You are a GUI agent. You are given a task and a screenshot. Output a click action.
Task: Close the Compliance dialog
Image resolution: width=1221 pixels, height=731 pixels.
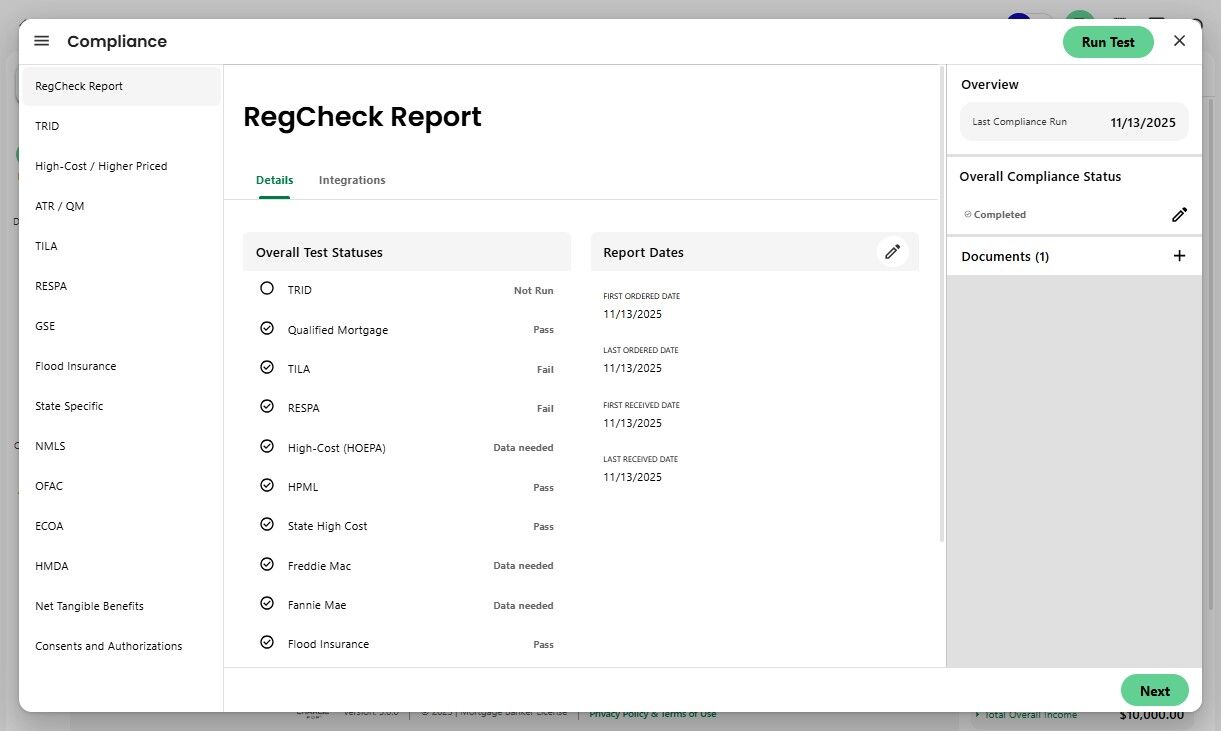pos(1179,41)
